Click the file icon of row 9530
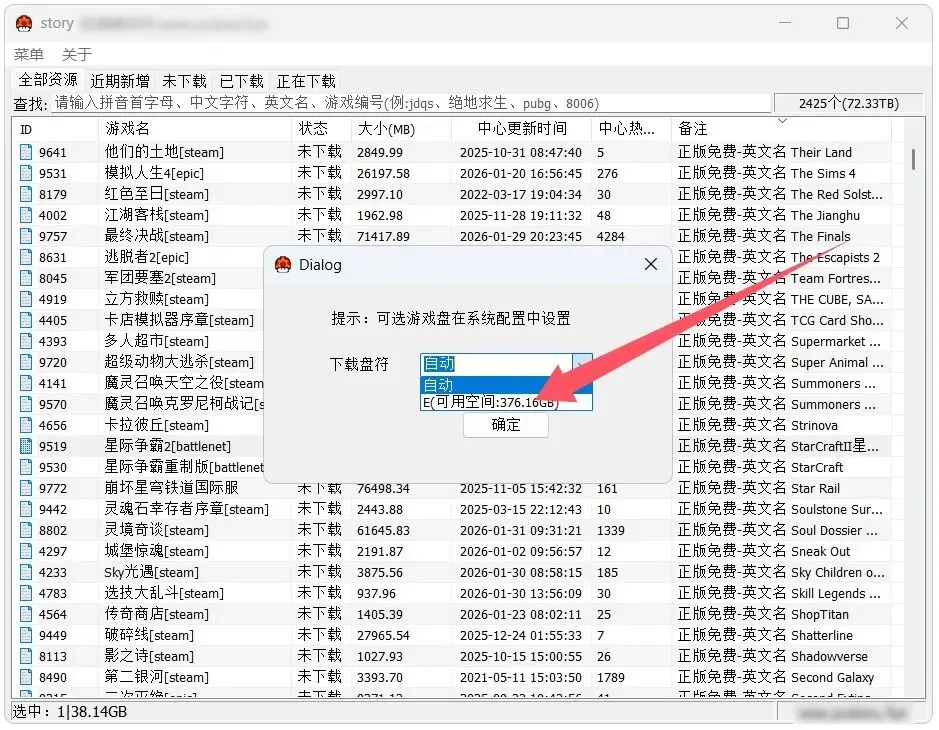The image size is (939, 730). click(x=26, y=467)
